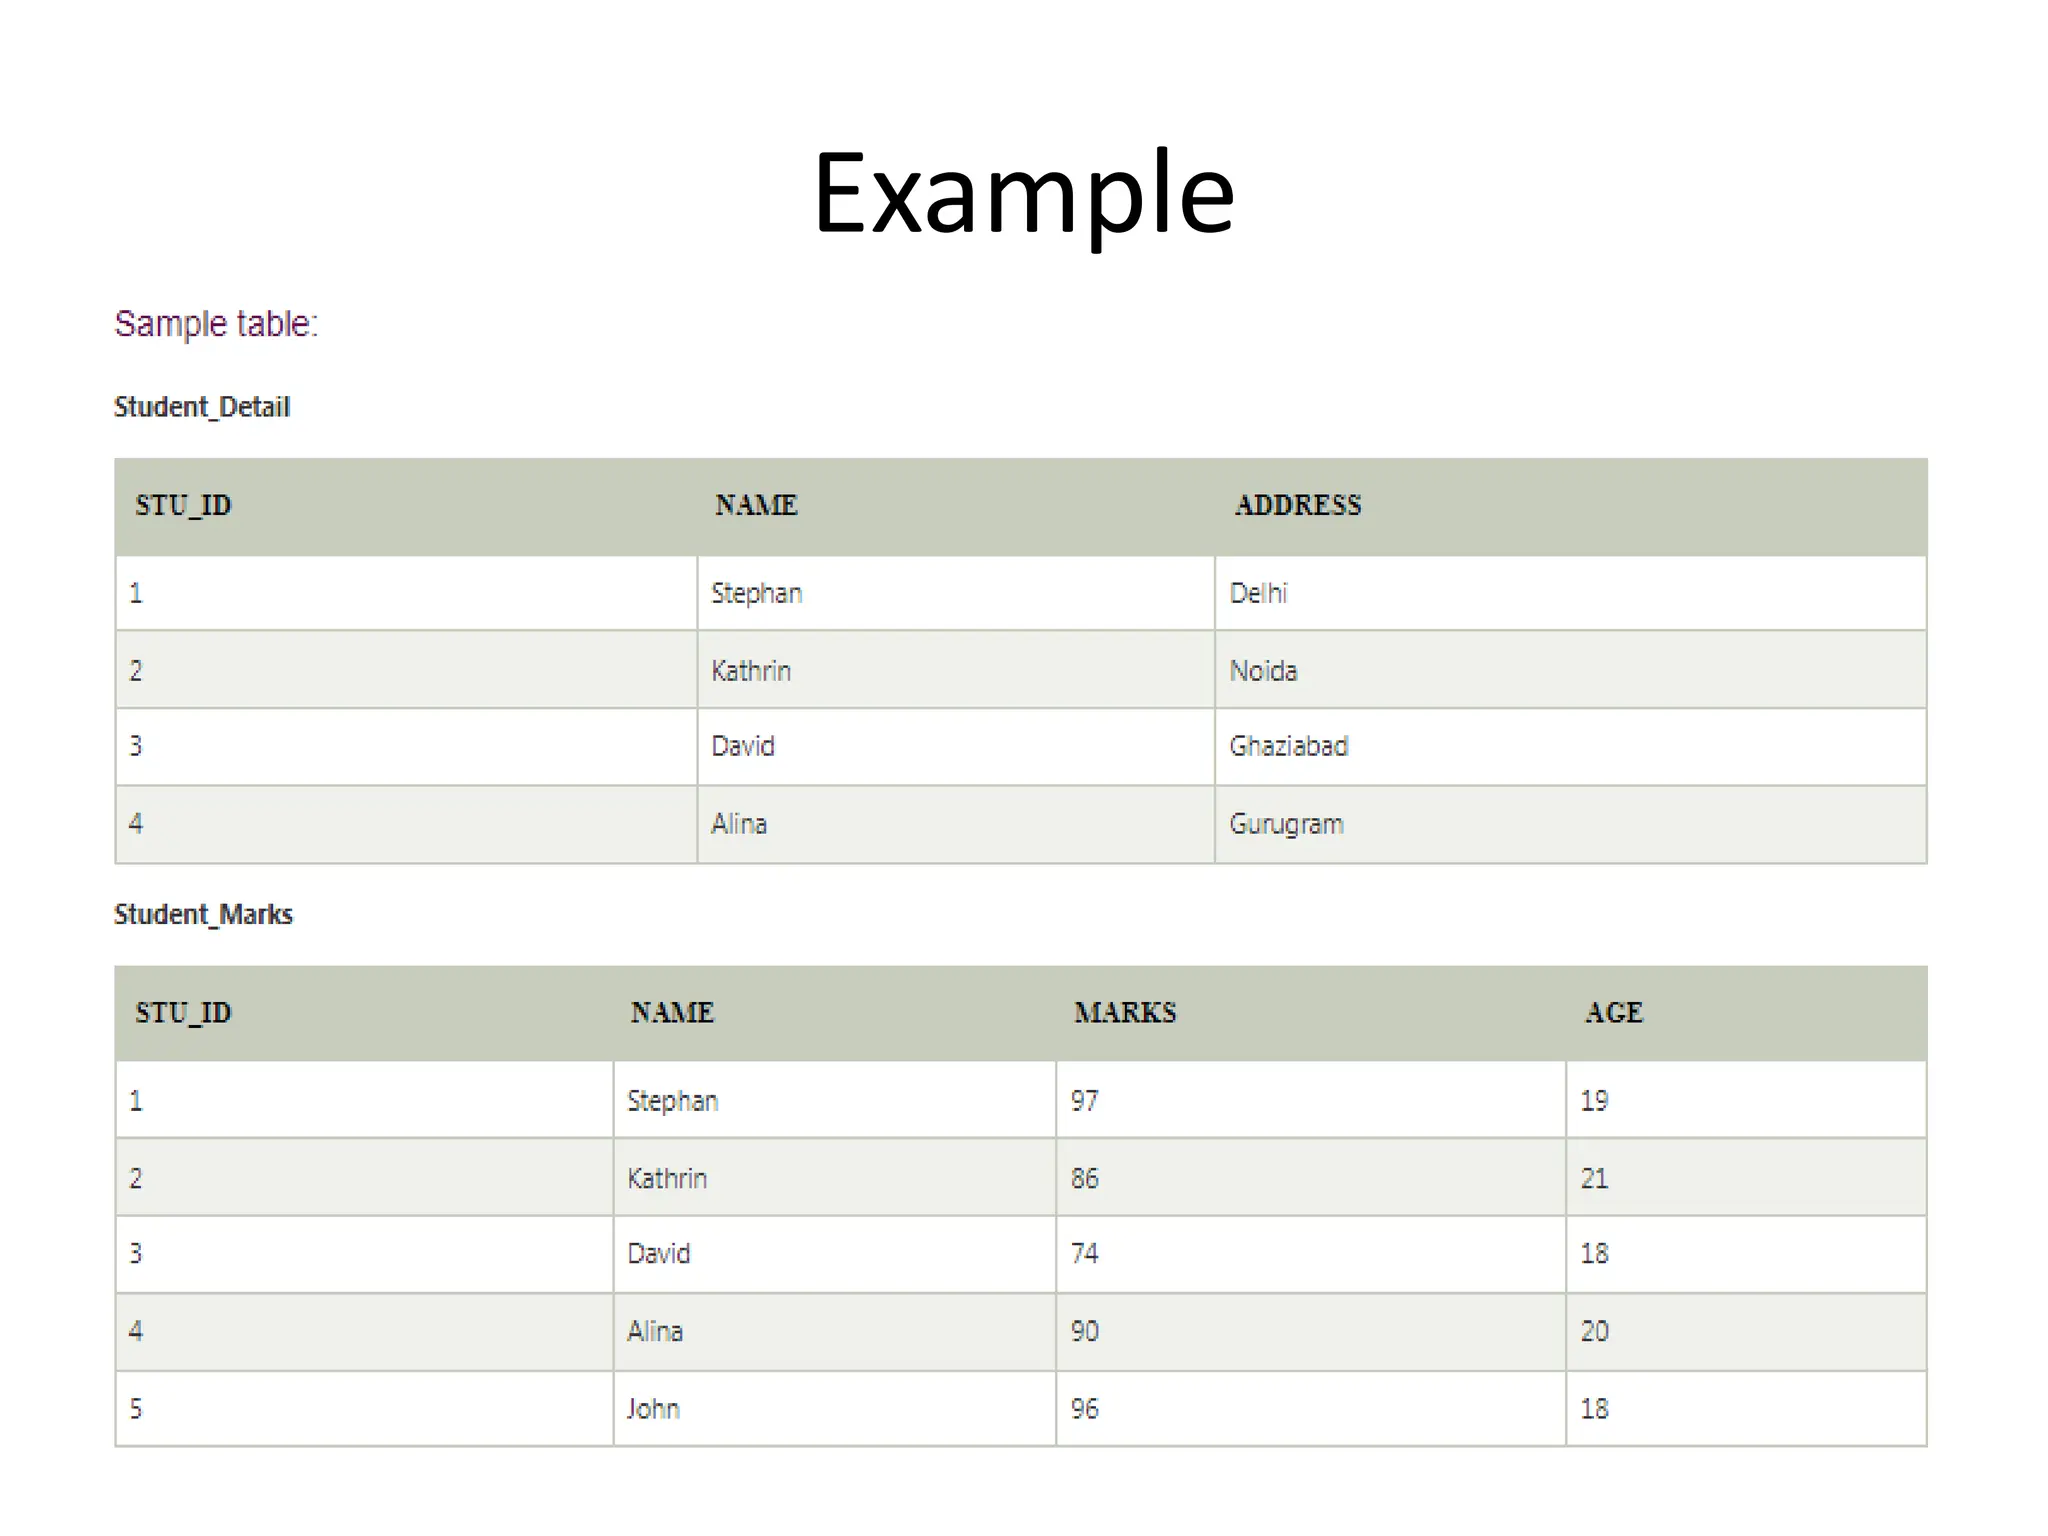
Task: Select the 'Sample table:' heading text
Action: point(216,324)
